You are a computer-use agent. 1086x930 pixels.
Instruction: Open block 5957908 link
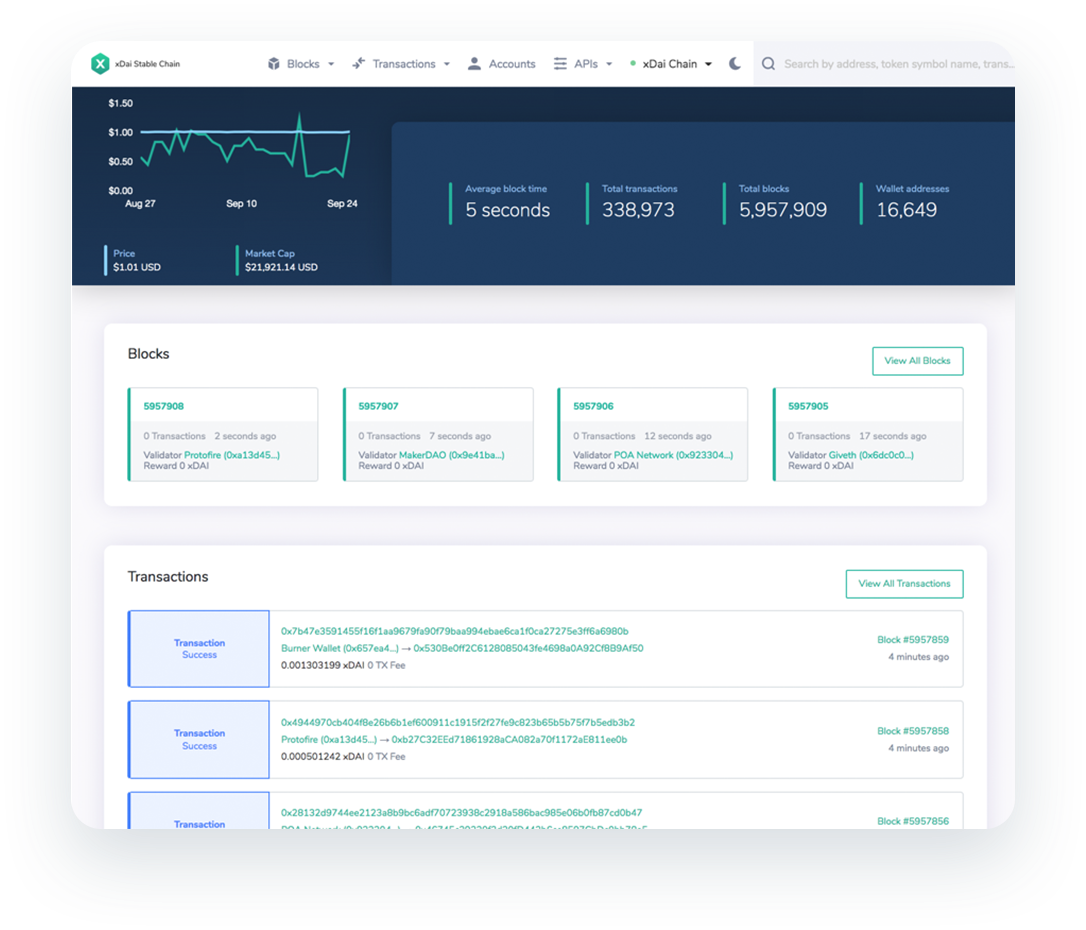tap(164, 407)
